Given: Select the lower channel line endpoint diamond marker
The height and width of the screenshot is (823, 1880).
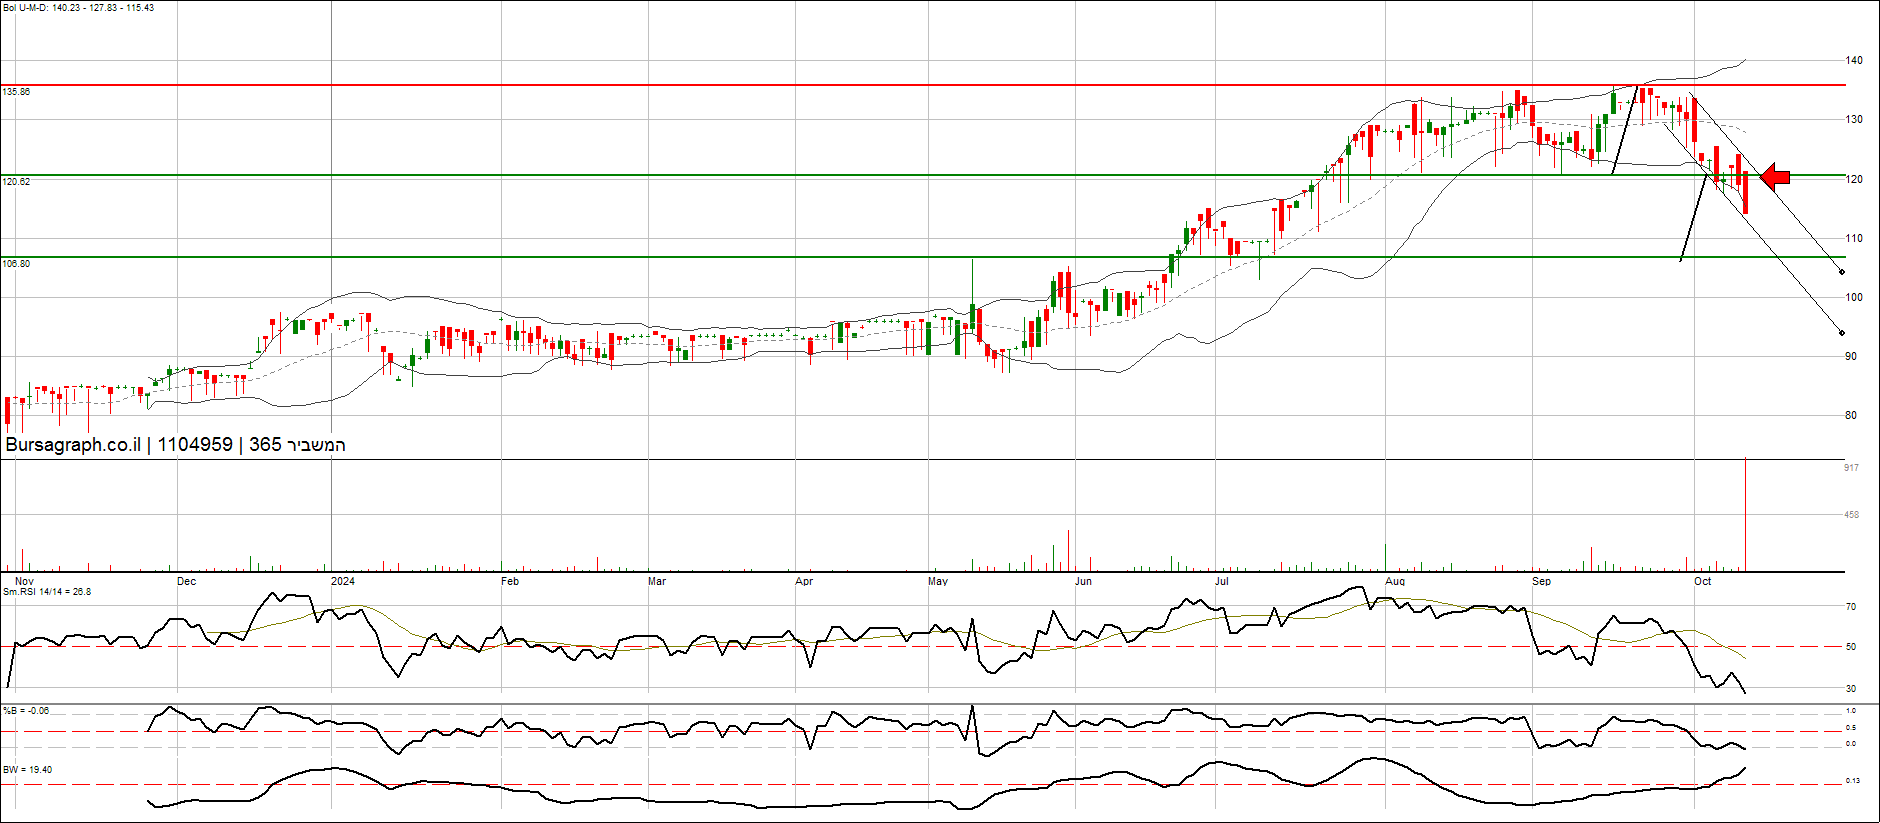Looking at the screenshot, I should click(x=1842, y=333).
